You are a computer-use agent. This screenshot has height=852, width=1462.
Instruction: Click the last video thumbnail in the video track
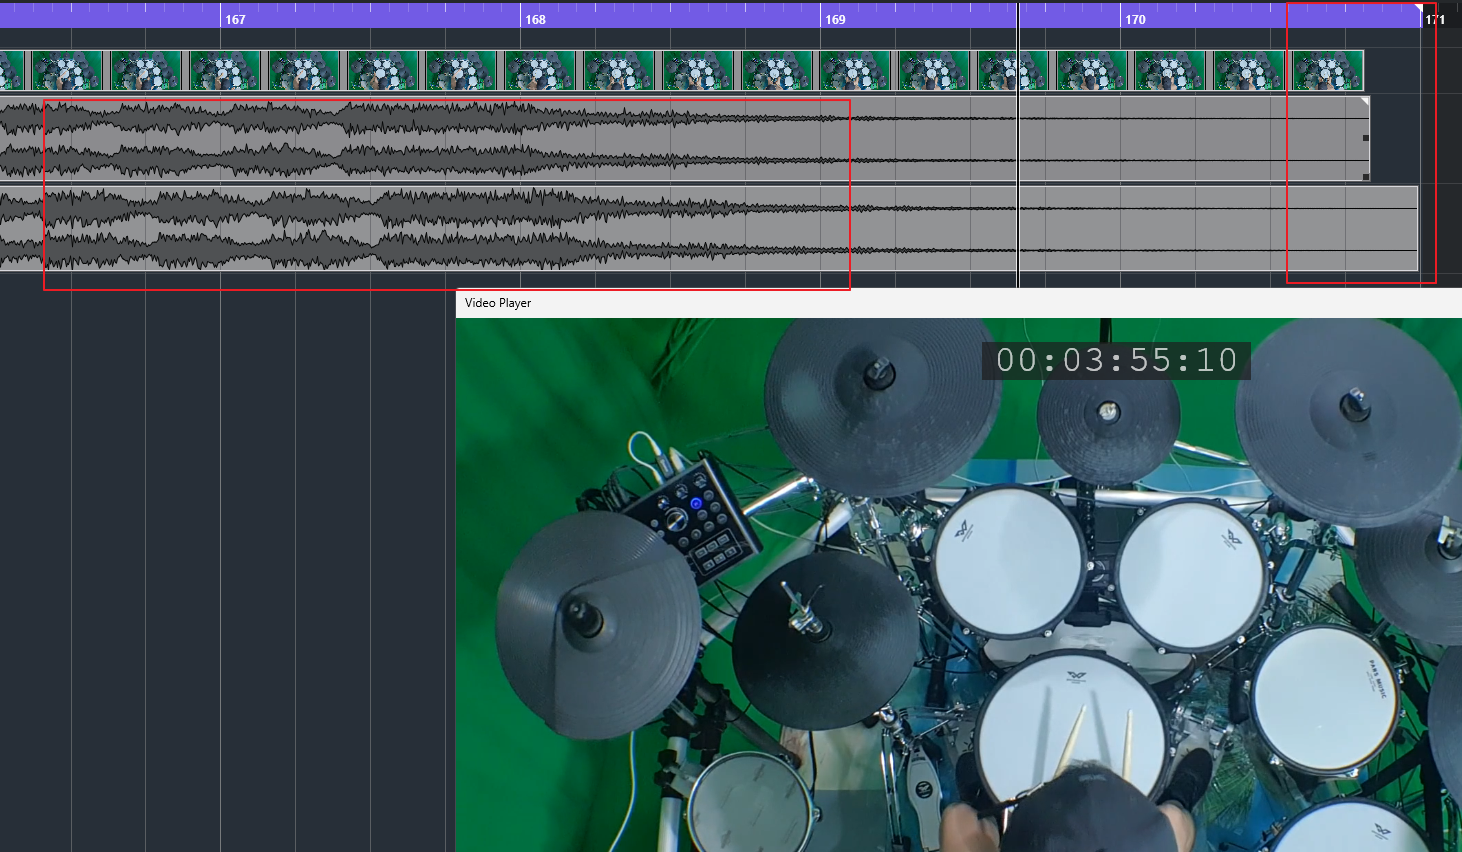click(1327, 71)
